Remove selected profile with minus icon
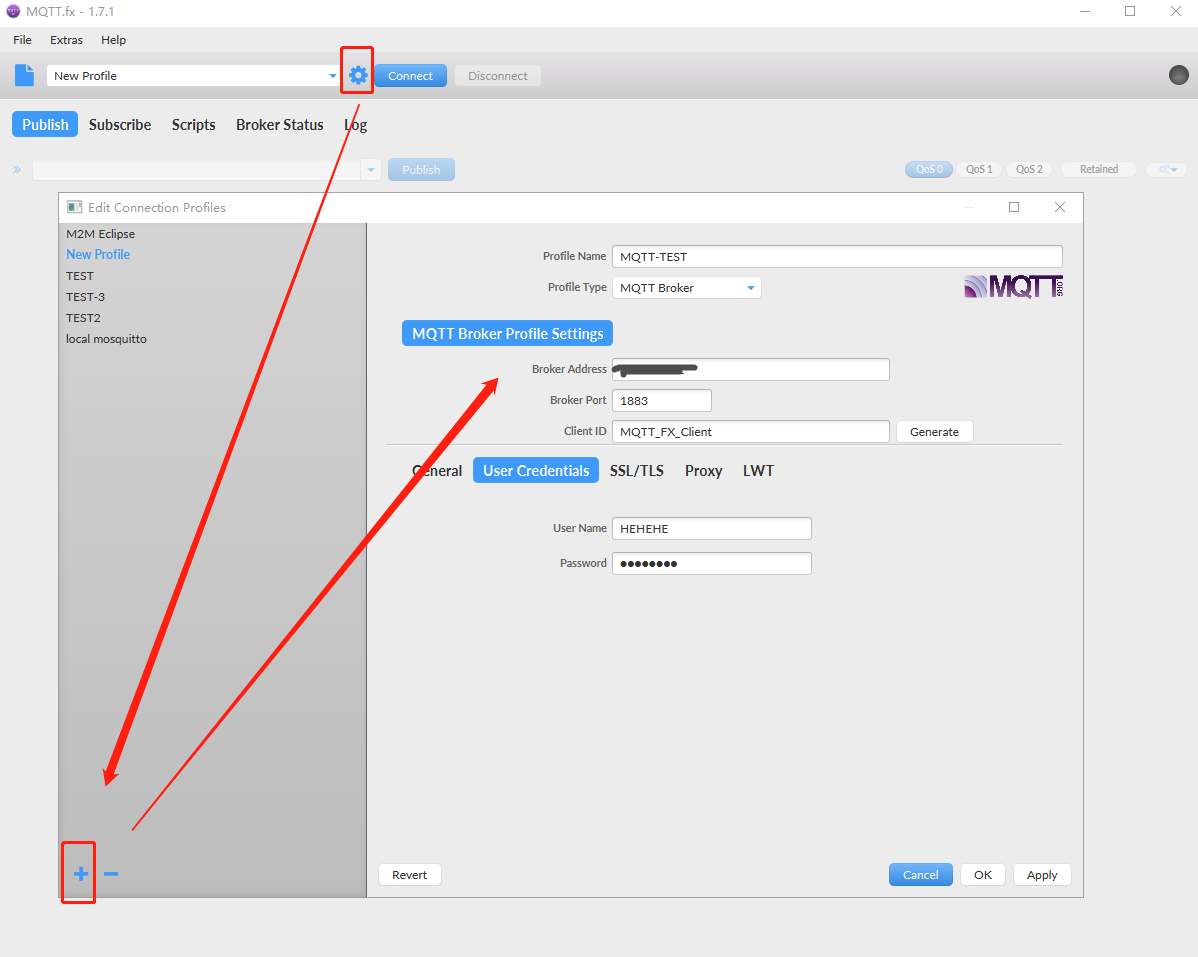This screenshot has width=1198, height=957. pos(111,874)
